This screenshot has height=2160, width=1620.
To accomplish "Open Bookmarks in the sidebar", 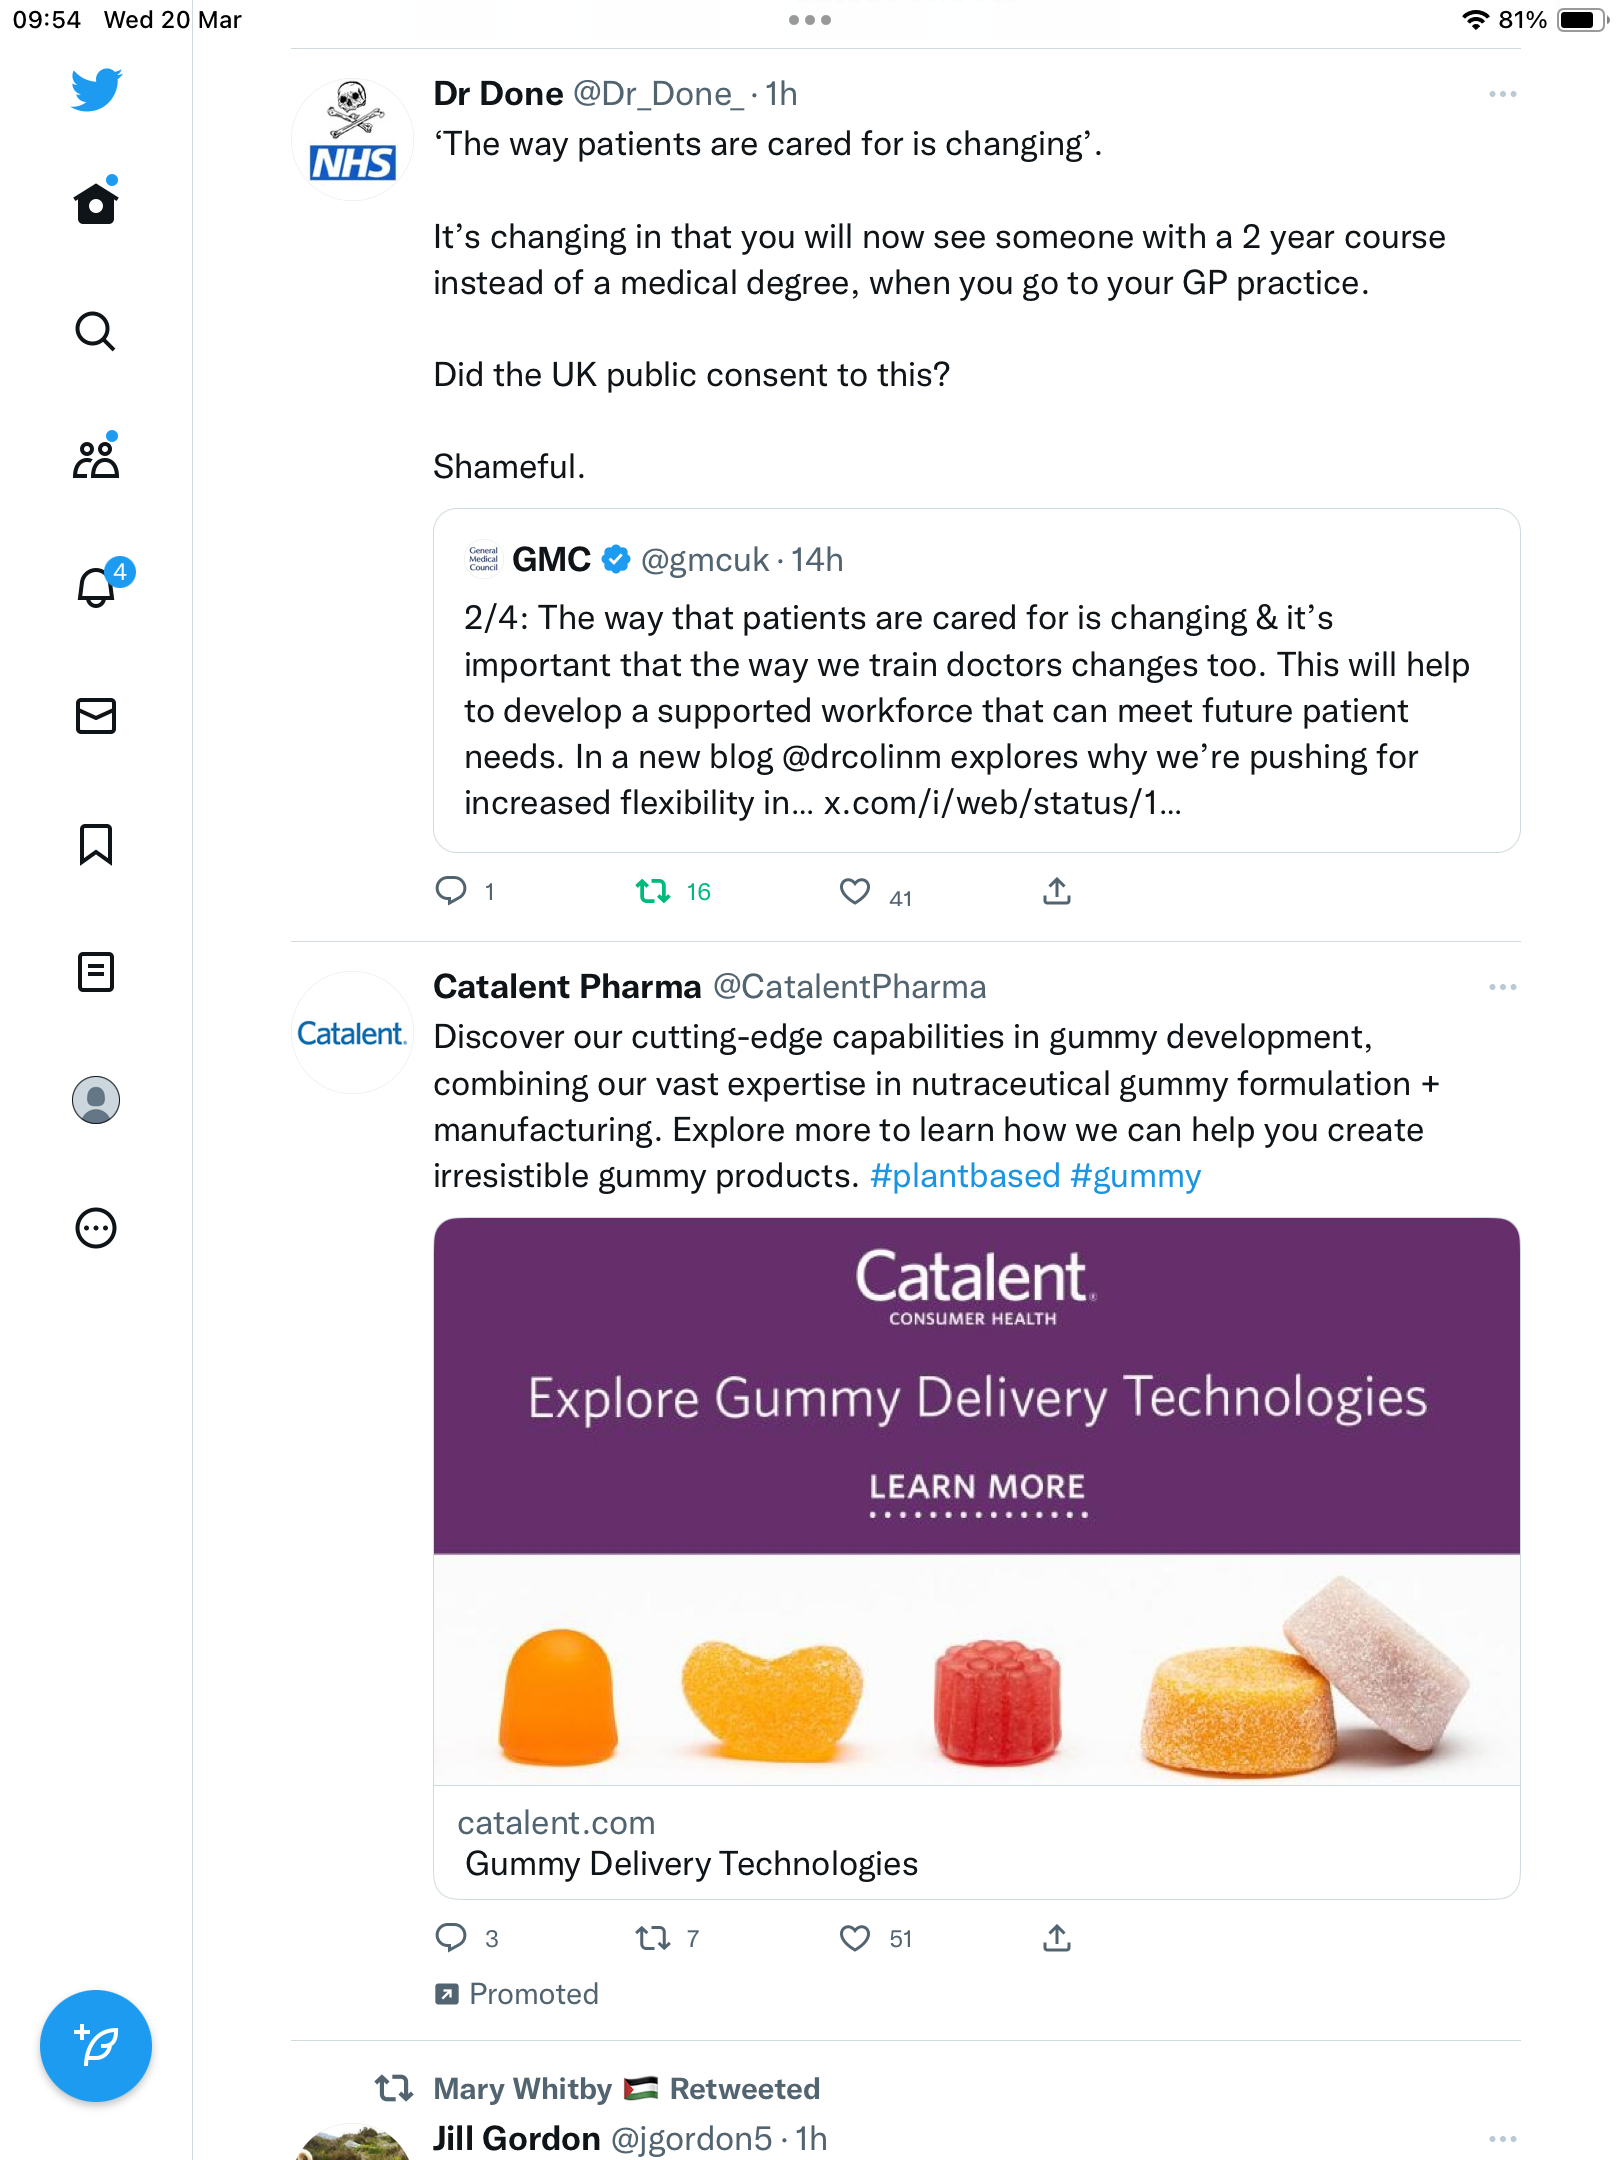I will point(95,844).
